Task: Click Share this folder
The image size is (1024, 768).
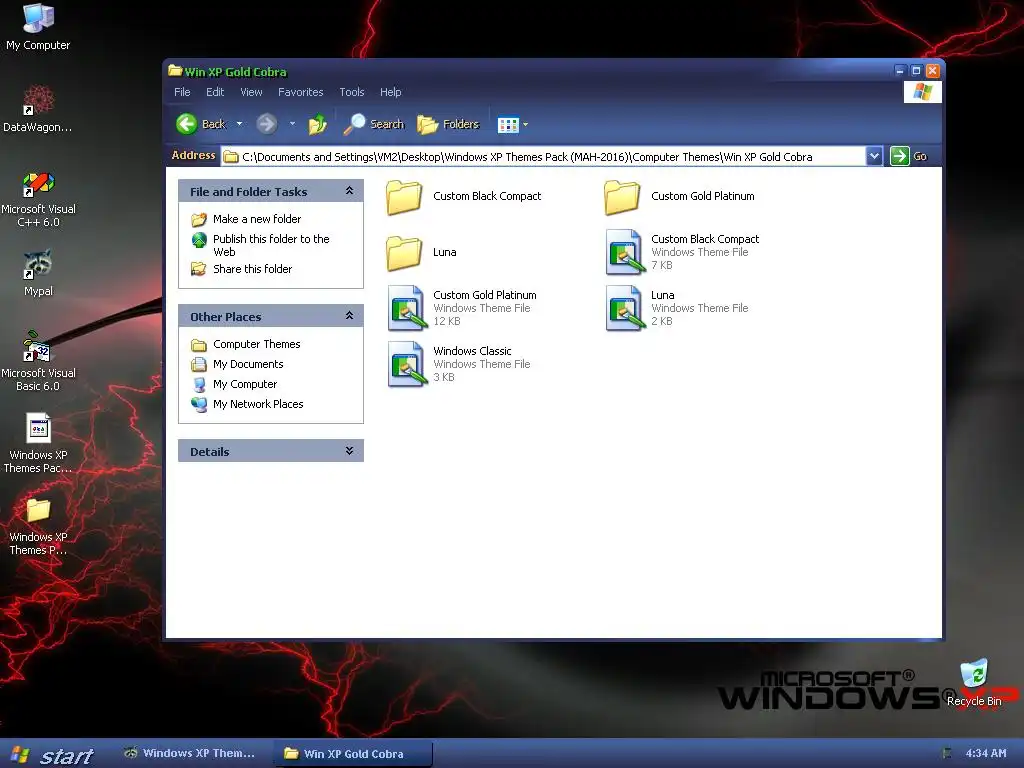Action: pos(252,269)
